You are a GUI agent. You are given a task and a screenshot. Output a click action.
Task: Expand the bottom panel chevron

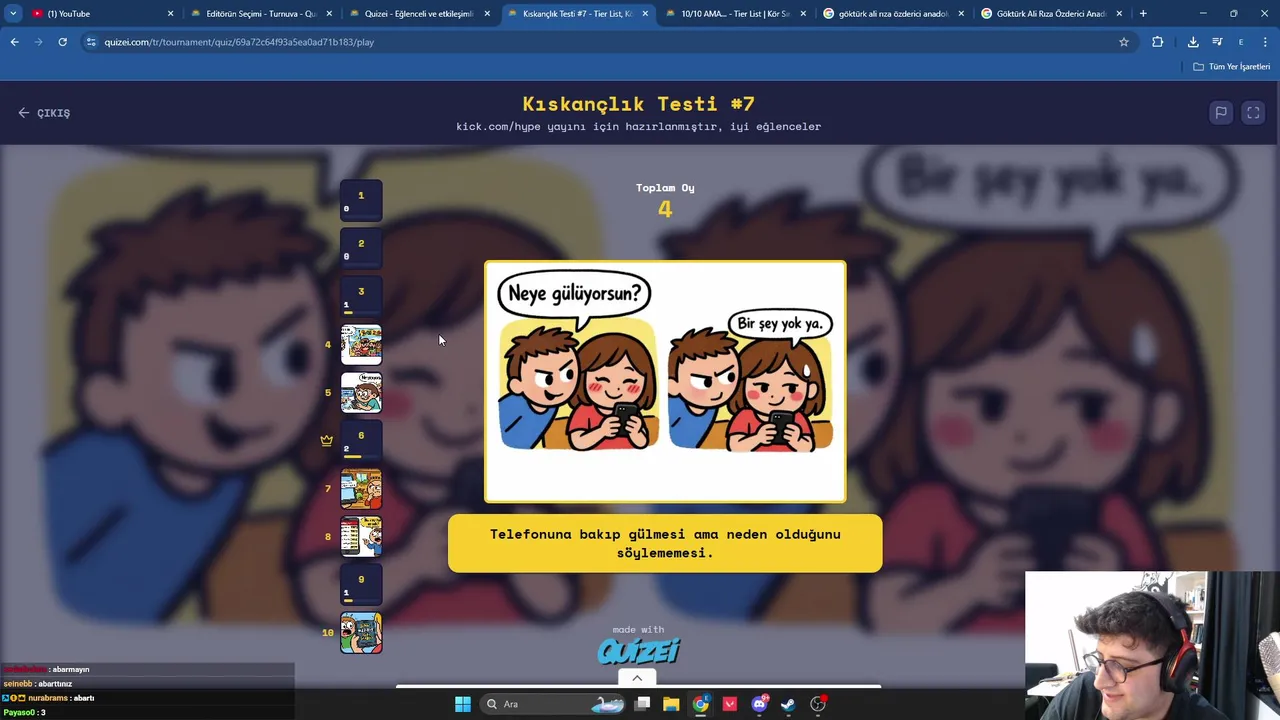click(637, 678)
